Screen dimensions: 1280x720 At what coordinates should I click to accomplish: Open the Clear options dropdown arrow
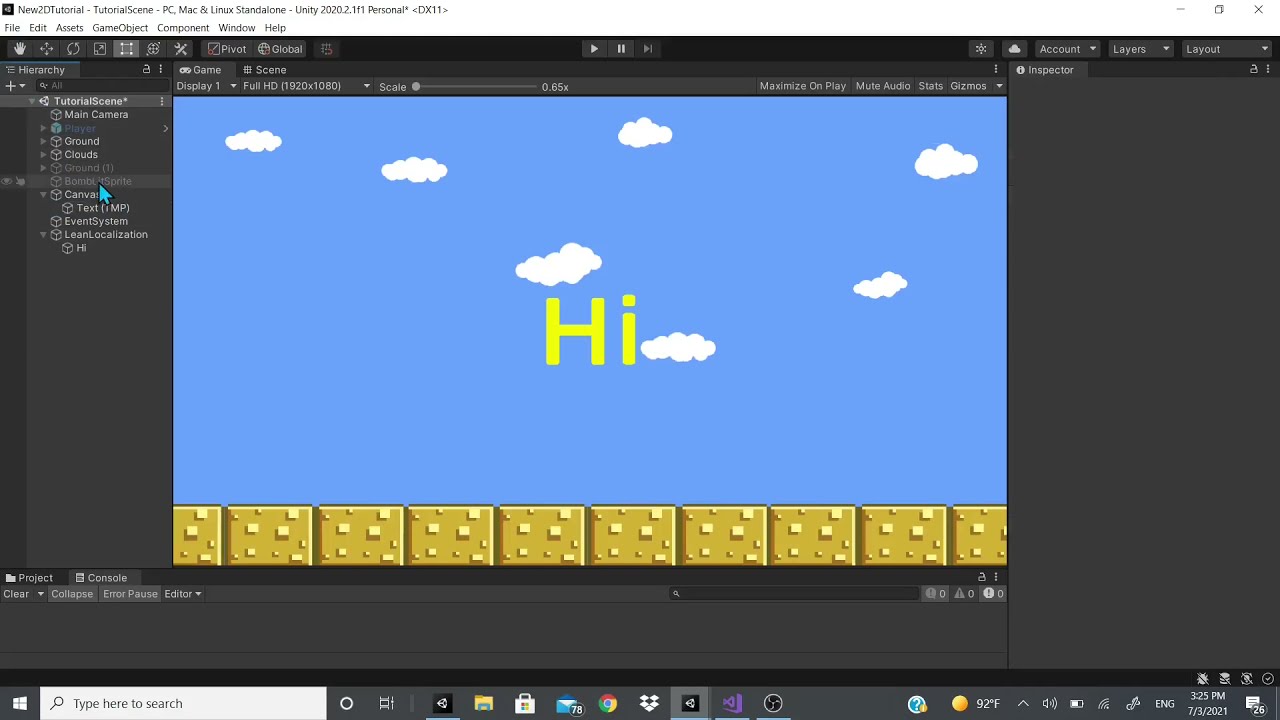click(40, 594)
